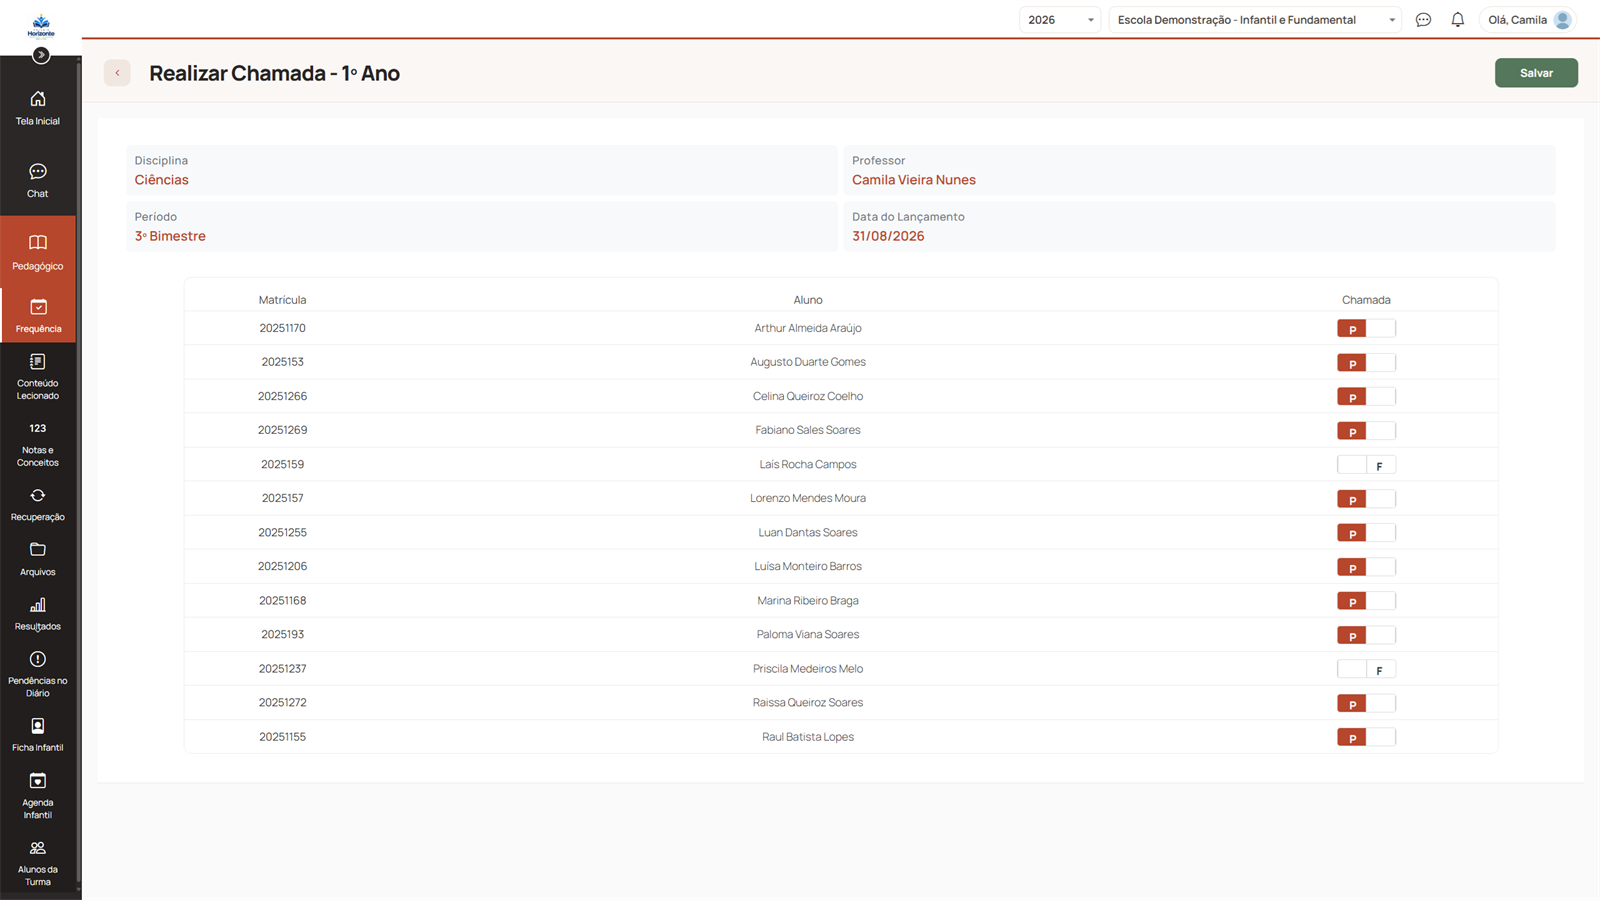Screen dimensions: 1600x900
Task: Click the Salvar button
Action: click(1536, 73)
